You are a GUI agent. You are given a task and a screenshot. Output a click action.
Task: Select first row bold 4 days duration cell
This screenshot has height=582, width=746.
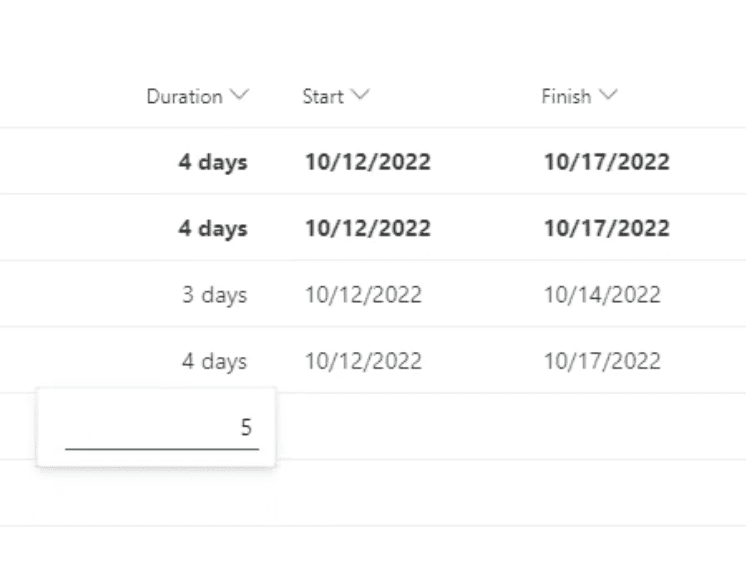(213, 162)
